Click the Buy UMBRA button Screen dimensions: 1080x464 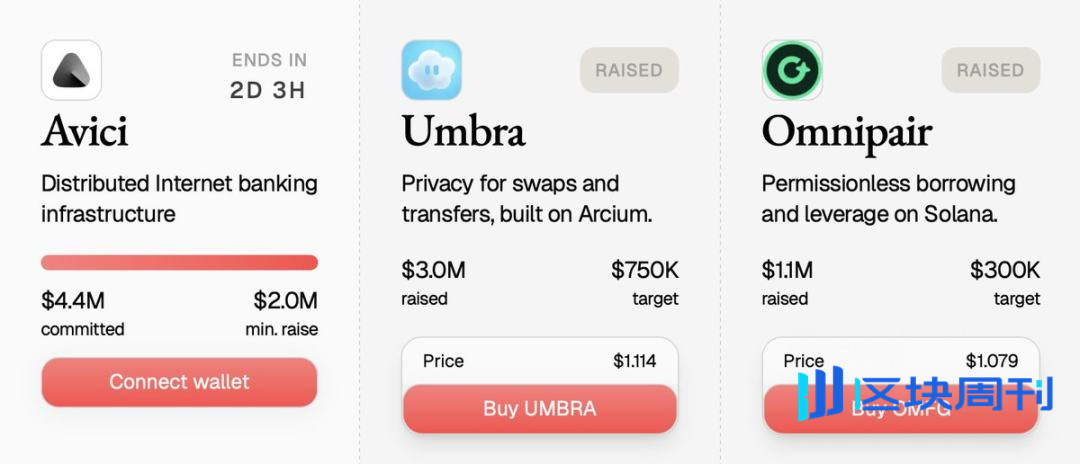point(539,408)
